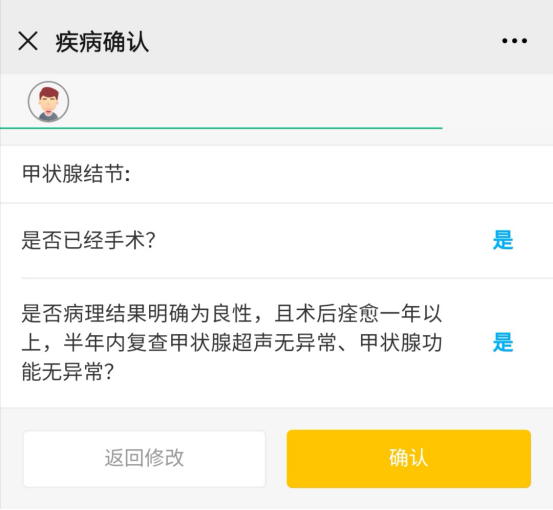Click the green progress line under avatar
This screenshot has height=510, width=553.
[221, 128]
